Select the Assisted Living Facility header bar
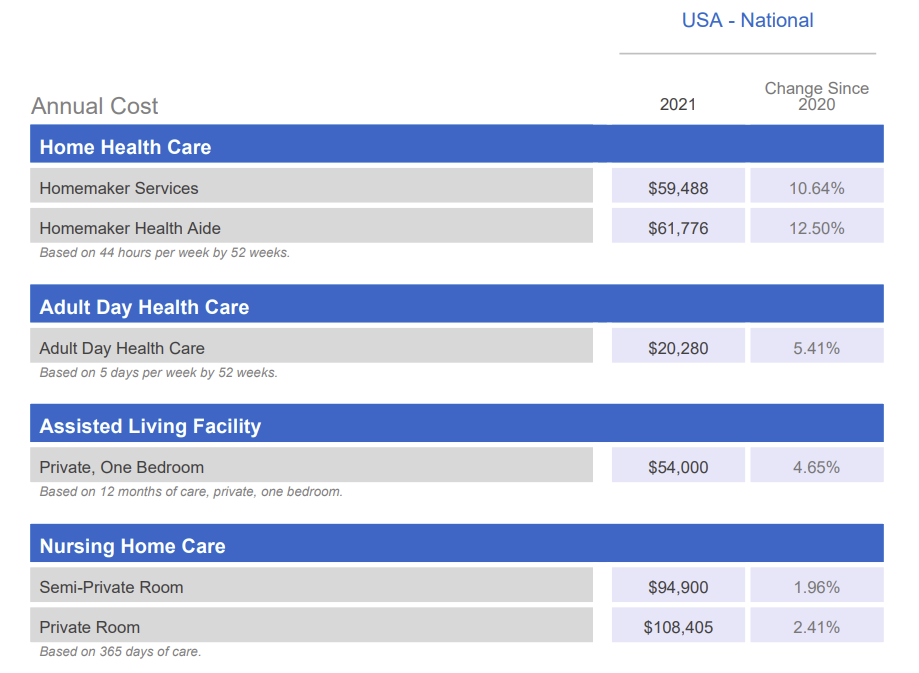The height and width of the screenshot is (673, 919). tap(457, 423)
